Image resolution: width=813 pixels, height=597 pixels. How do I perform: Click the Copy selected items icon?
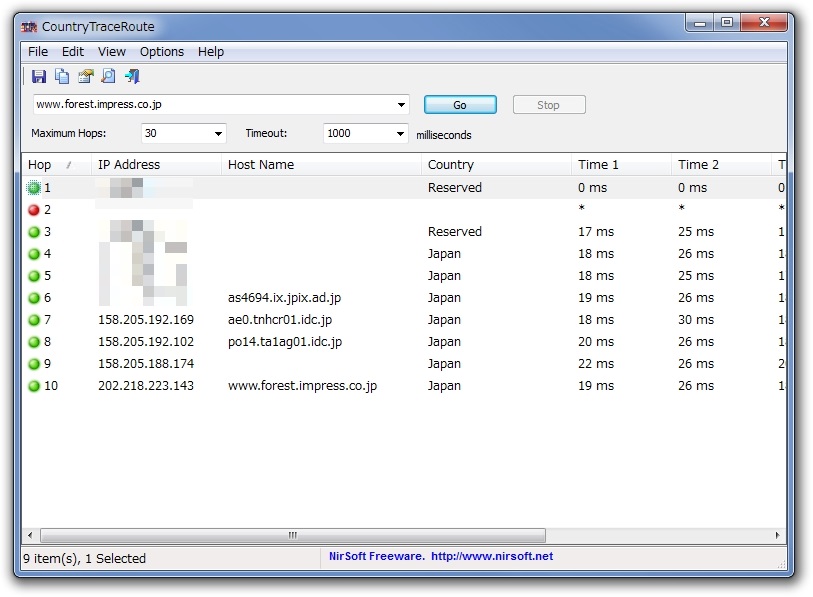click(62, 77)
